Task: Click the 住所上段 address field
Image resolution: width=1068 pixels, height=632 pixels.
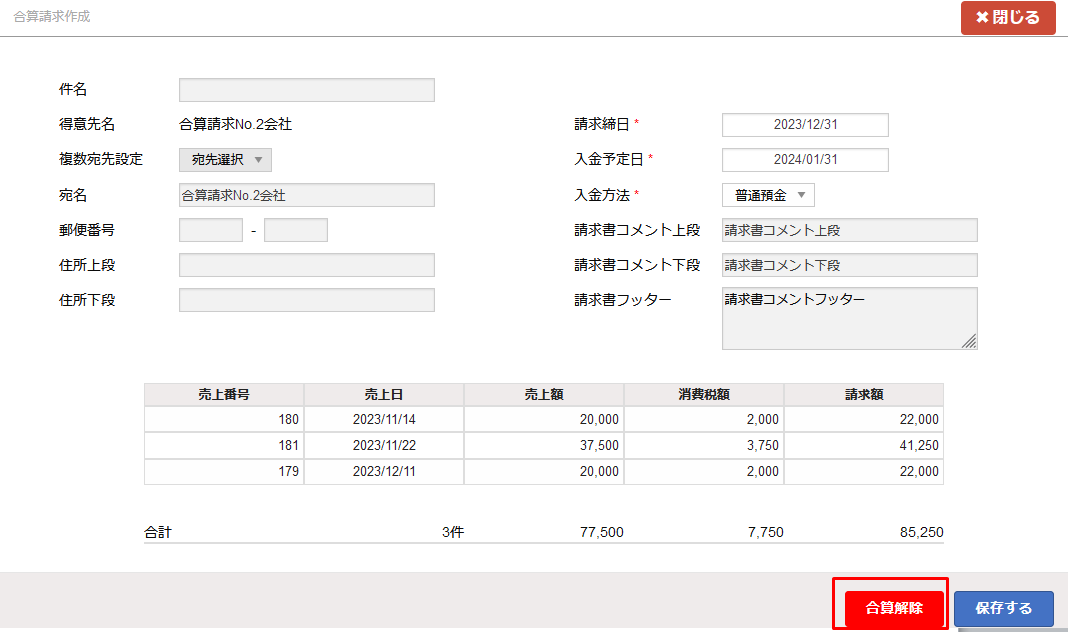Action: click(306, 264)
